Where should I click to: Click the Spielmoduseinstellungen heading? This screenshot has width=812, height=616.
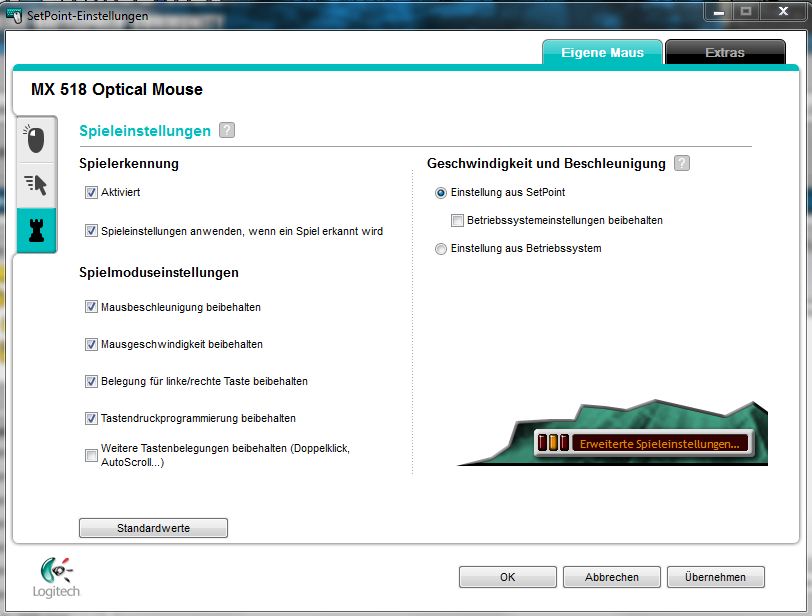159,272
